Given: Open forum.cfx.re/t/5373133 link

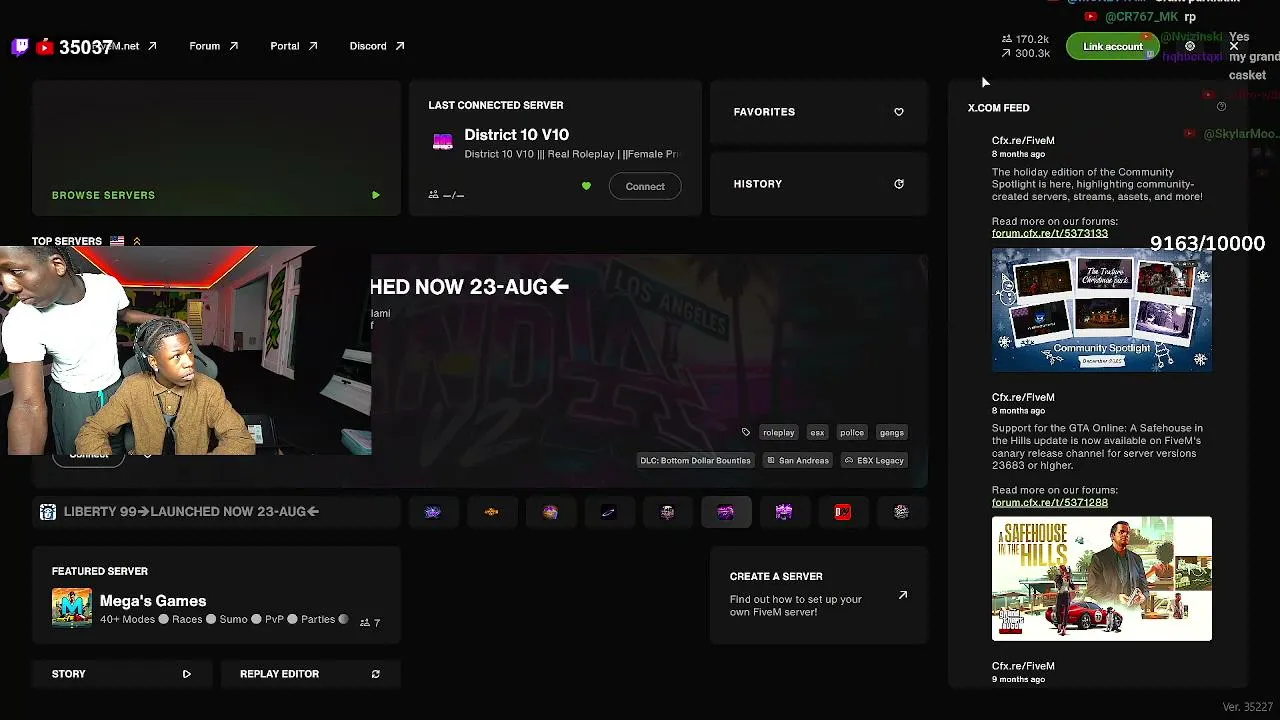Looking at the screenshot, I should 1050,233.
